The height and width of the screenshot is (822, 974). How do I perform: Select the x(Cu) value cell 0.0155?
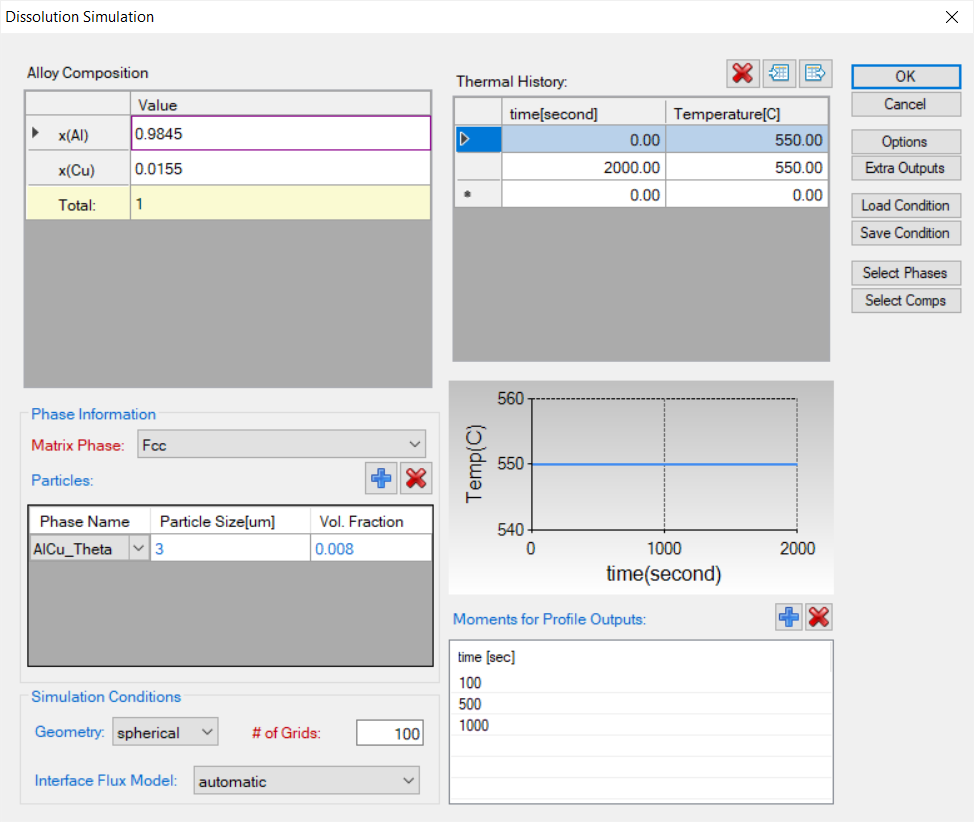pyautogui.click(x=280, y=169)
